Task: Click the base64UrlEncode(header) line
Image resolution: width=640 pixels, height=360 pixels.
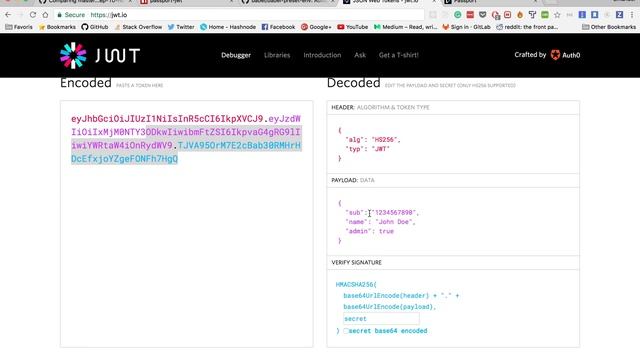Action: pyautogui.click(x=401, y=296)
